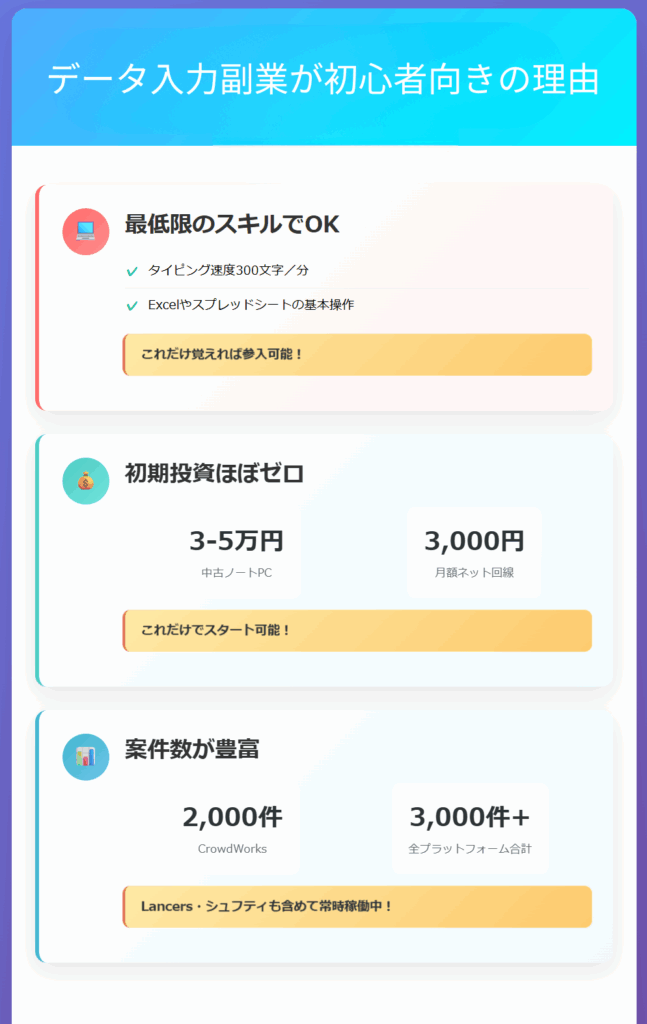Click the これだけでスタート可能！ banner

(357, 630)
